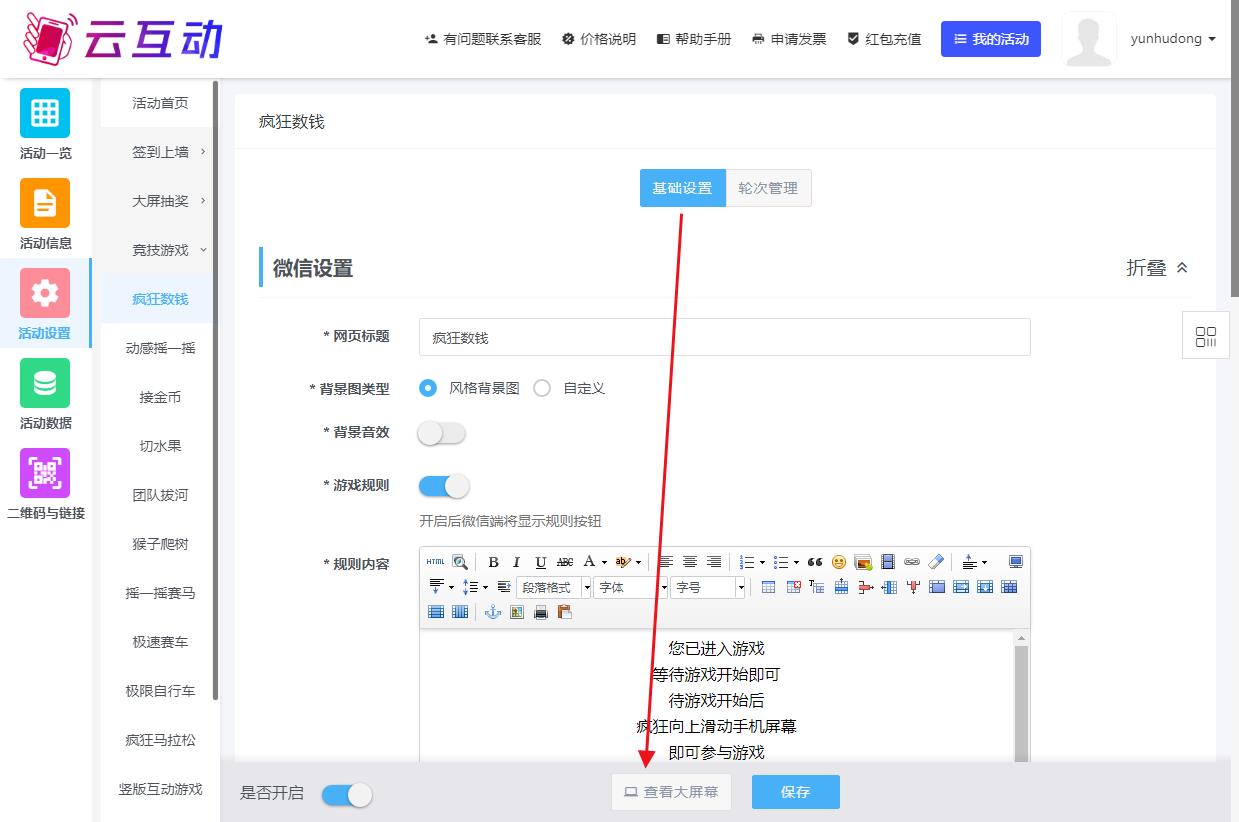Open the 字号 font size dropdown
The image size is (1239, 822).
pyautogui.click(x=708, y=588)
